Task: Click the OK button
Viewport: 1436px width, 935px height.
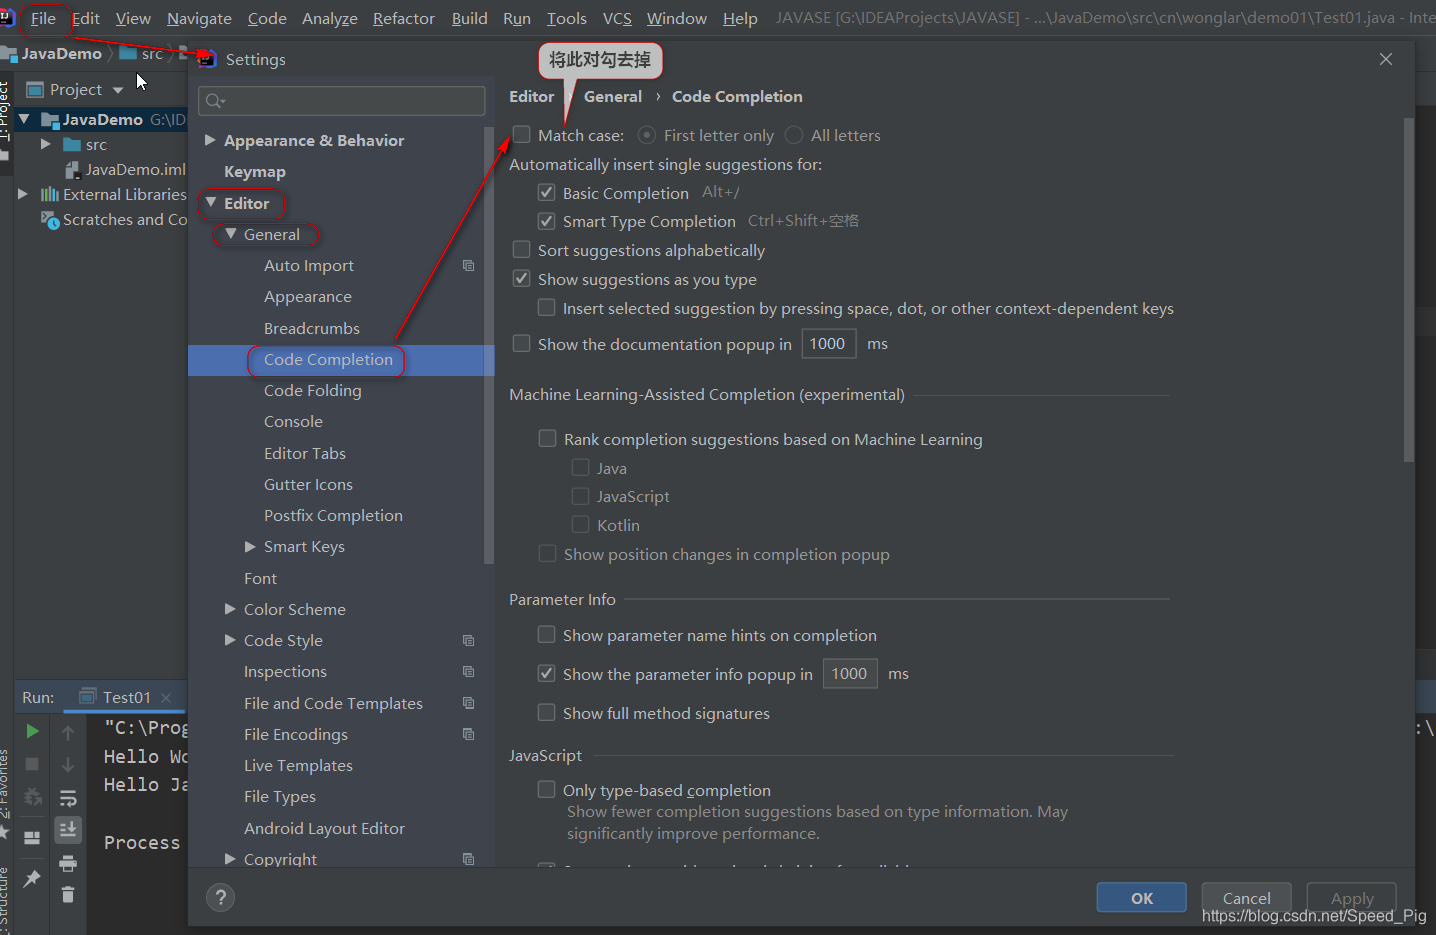Action: point(1142,897)
